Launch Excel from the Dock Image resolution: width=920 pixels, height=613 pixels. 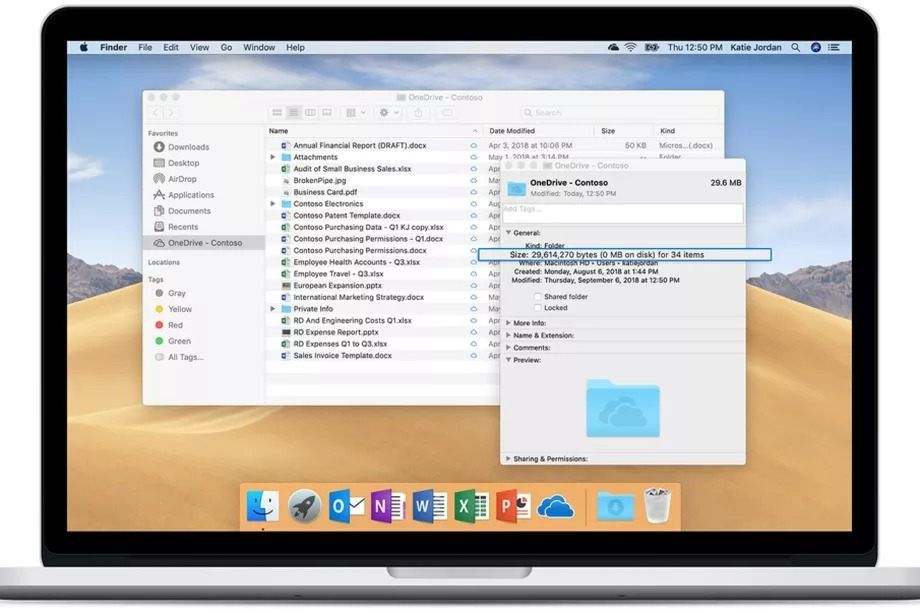470,506
